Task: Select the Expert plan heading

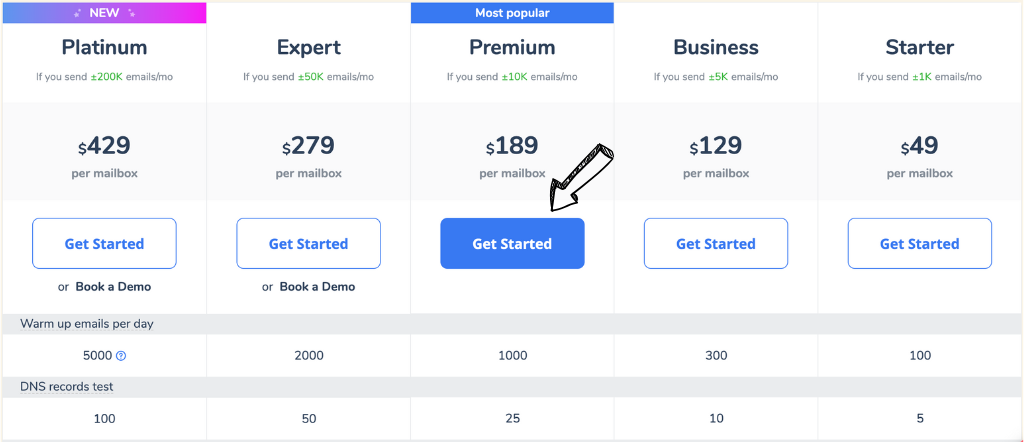Action: pos(308,48)
